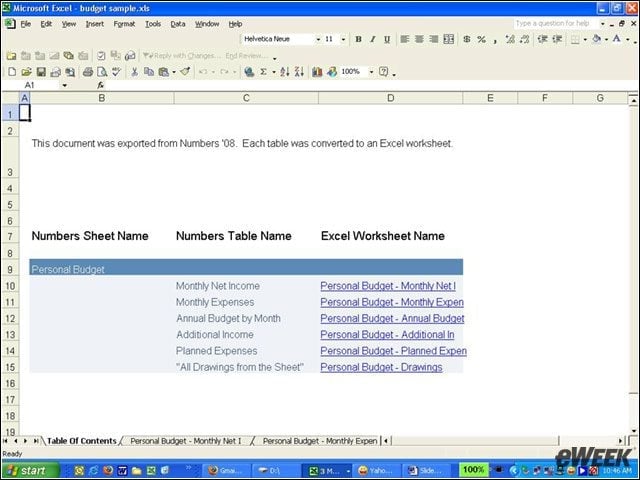
Task: Toggle underline formatting
Action: (x=387, y=39)
